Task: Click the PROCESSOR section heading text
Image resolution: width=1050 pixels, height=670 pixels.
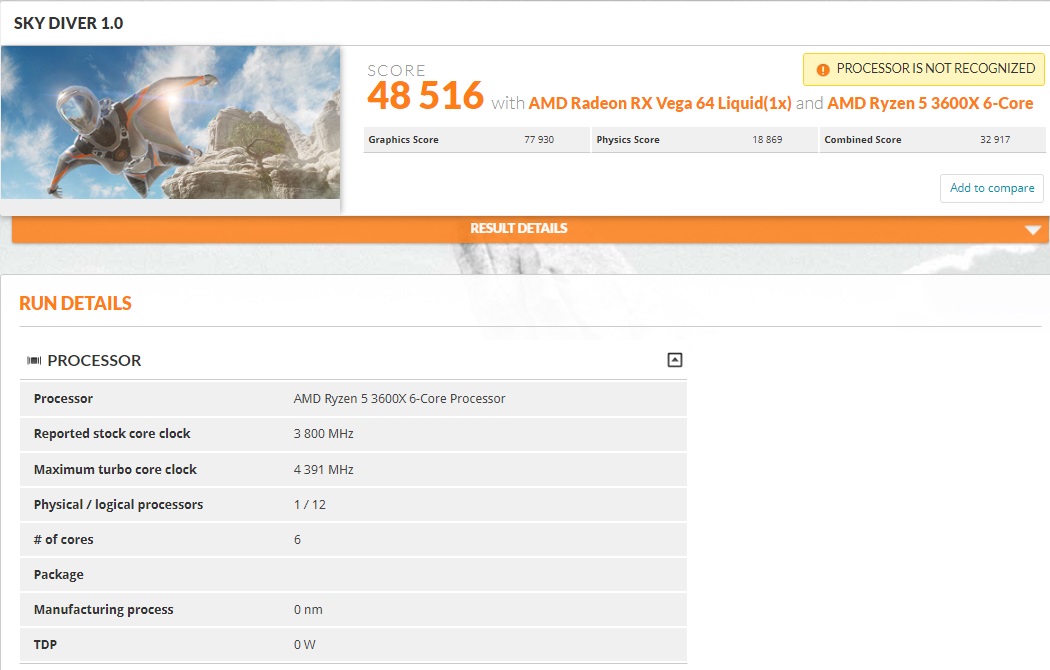Action: click(x=94, y=361)
